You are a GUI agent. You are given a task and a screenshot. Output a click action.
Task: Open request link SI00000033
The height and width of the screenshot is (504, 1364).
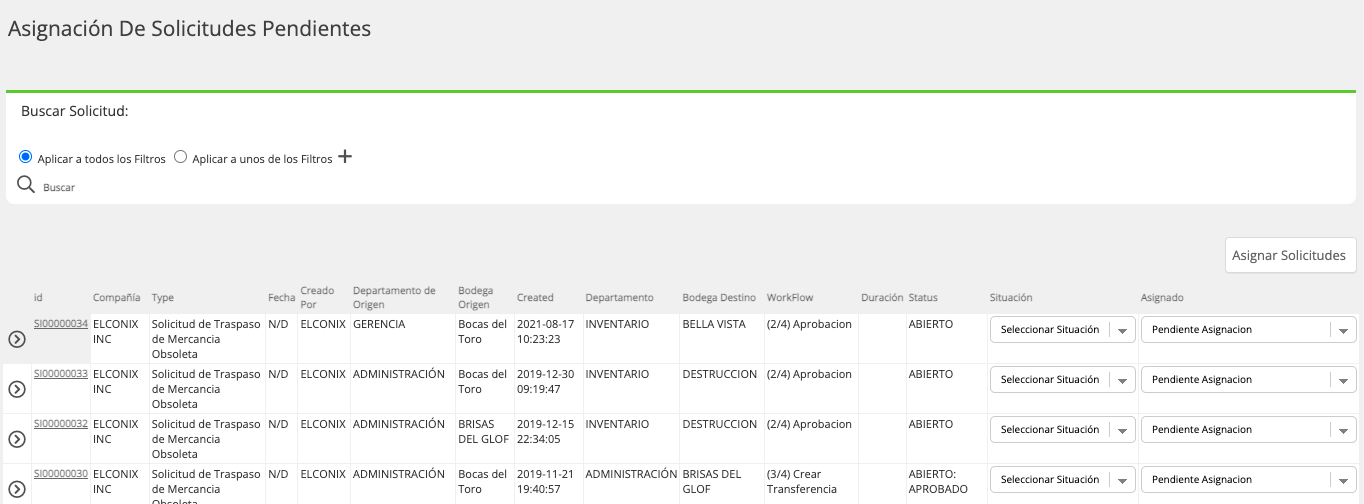click(x=61, y=374)
